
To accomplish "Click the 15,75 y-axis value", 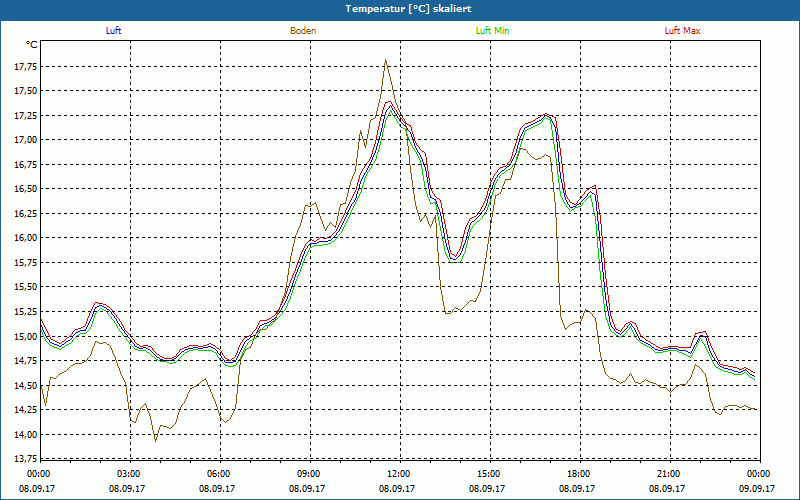I will click(x=26, y=263).
